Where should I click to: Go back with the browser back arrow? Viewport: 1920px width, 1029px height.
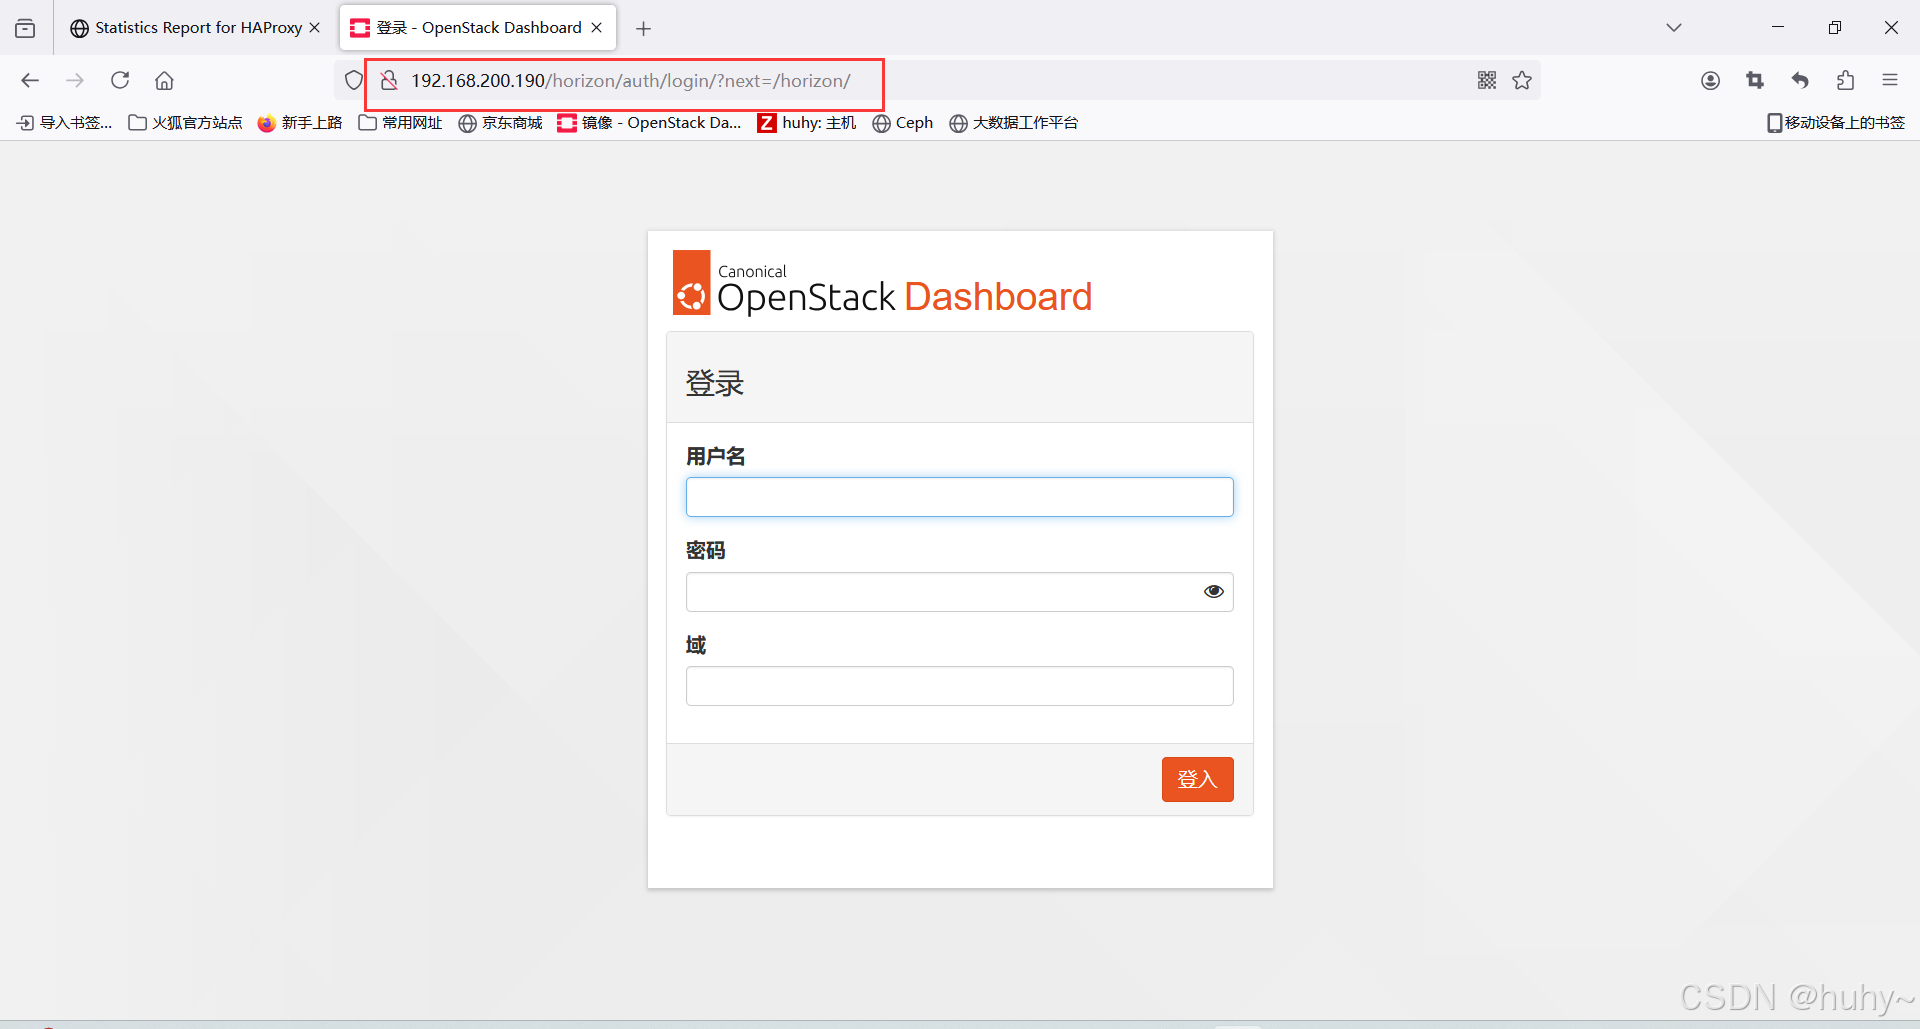click(30, 80)
